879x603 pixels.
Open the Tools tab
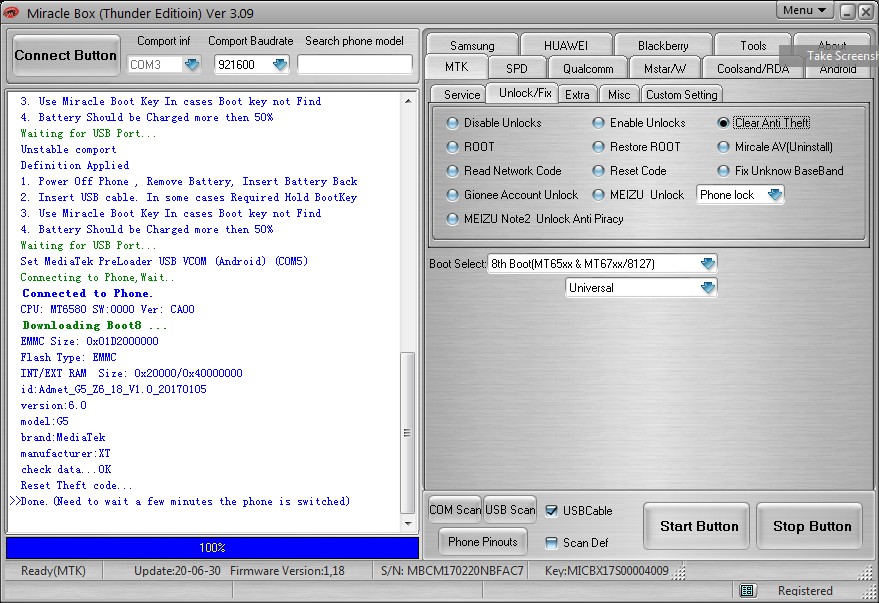(753, 45)
